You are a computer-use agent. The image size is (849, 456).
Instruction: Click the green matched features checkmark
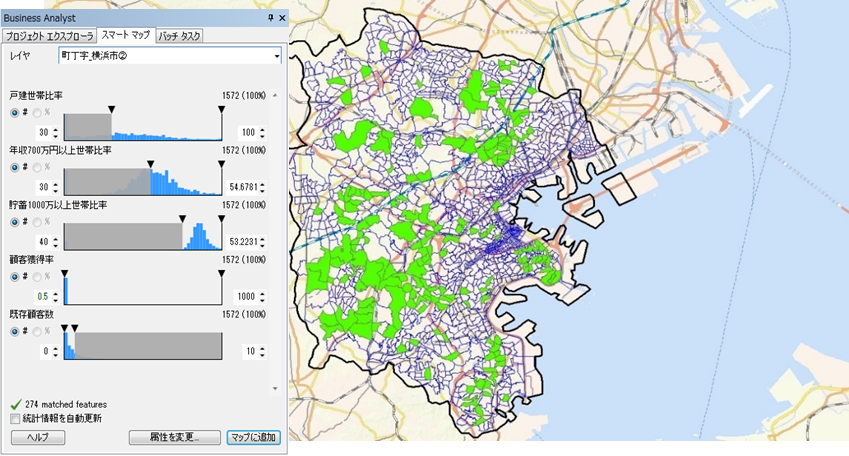click(16, 404)
